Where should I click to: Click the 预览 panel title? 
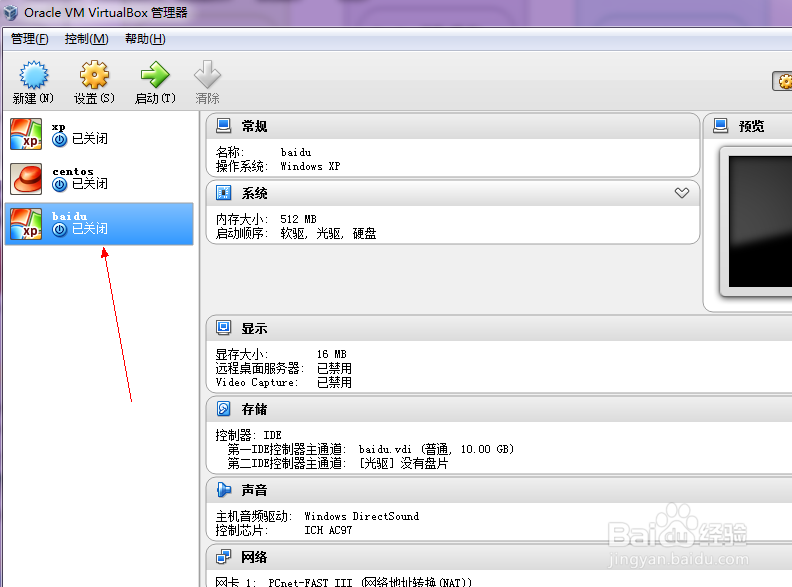pyautogui.click(x=751, y=126)
